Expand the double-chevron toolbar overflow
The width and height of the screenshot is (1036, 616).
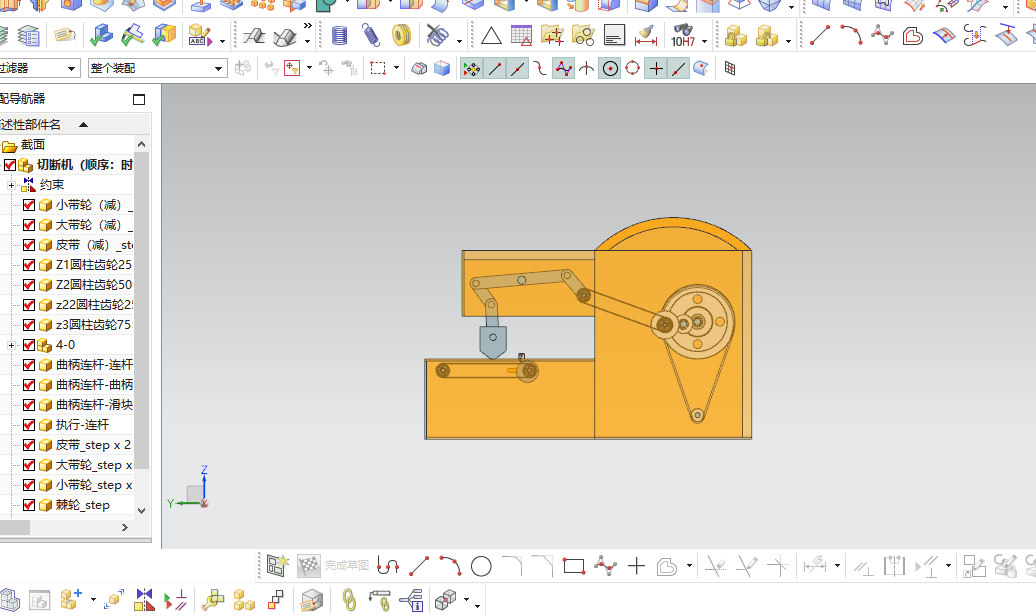pos(307,25)
